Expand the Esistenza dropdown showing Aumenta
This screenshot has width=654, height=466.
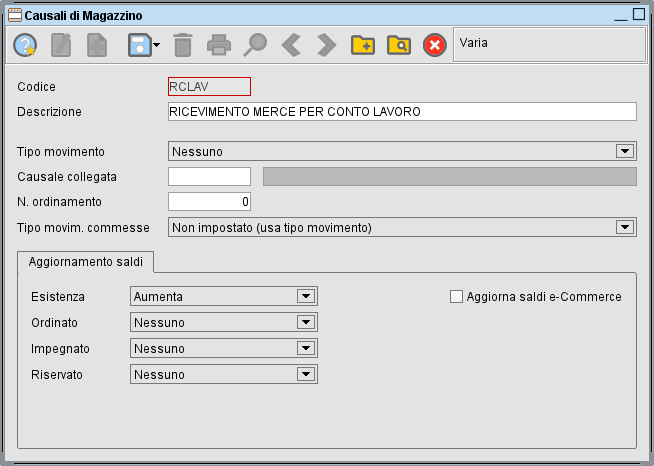(x=306, y=297)
